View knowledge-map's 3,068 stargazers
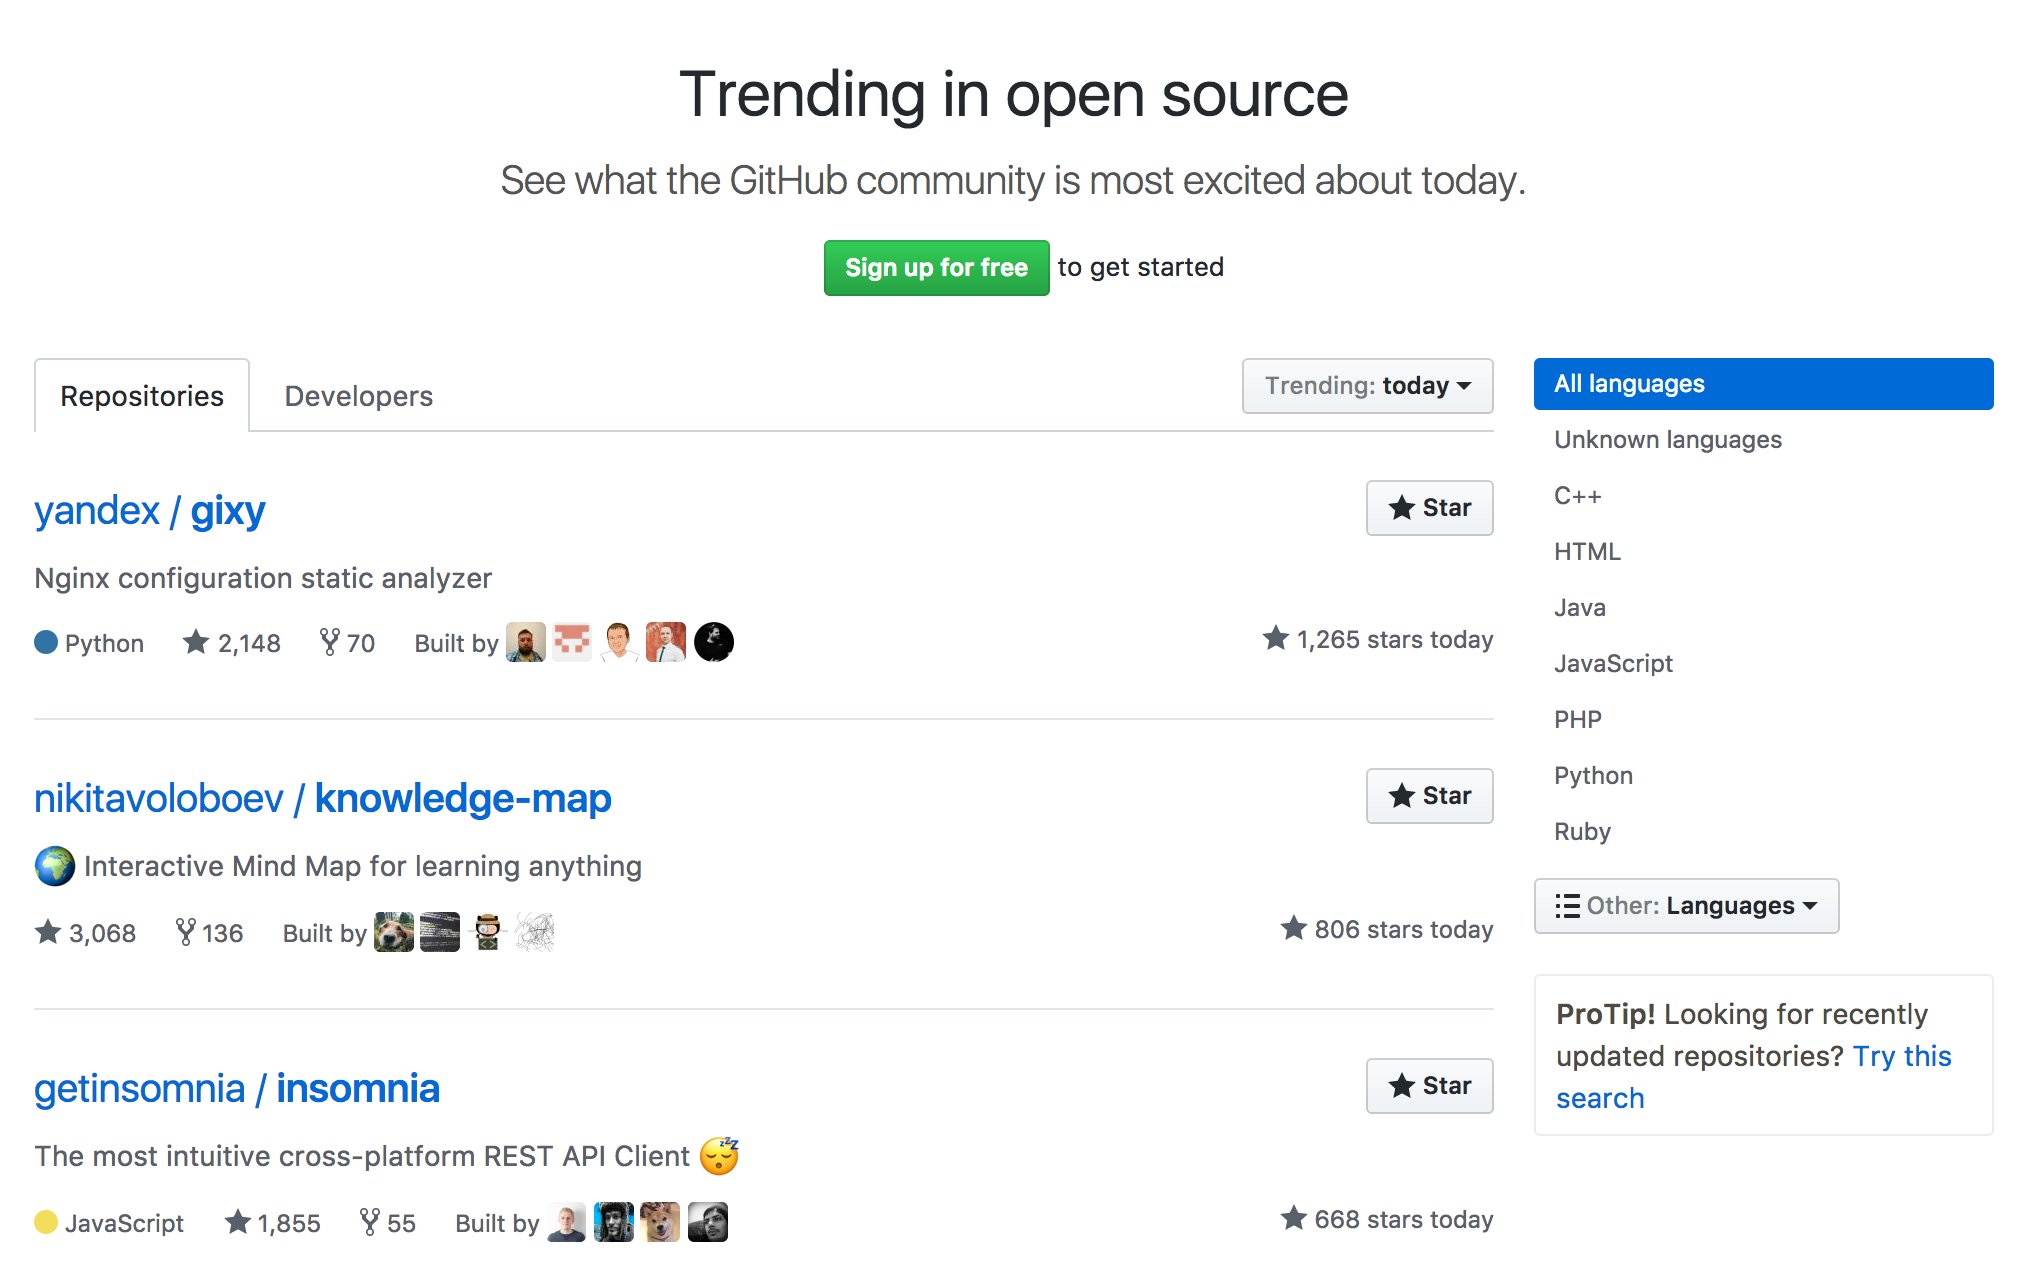The width and height of the screenshot is (2024, 1282). [x=85, y=933]
